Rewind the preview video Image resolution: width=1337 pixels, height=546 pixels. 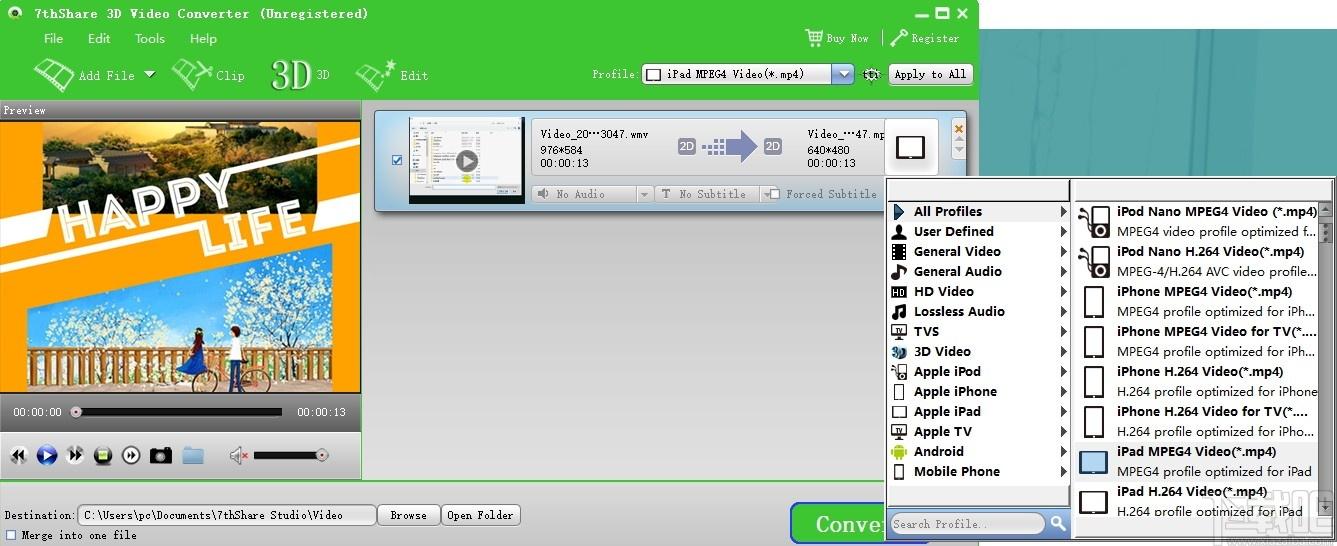(x=18, y=456)
